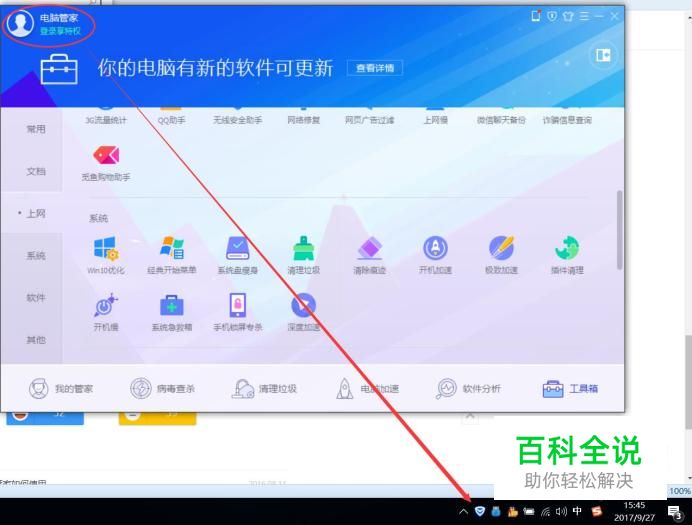Viewport: 692px width, 525px height.
Task: Open the volume speaker tray icon
Action: 561,511
